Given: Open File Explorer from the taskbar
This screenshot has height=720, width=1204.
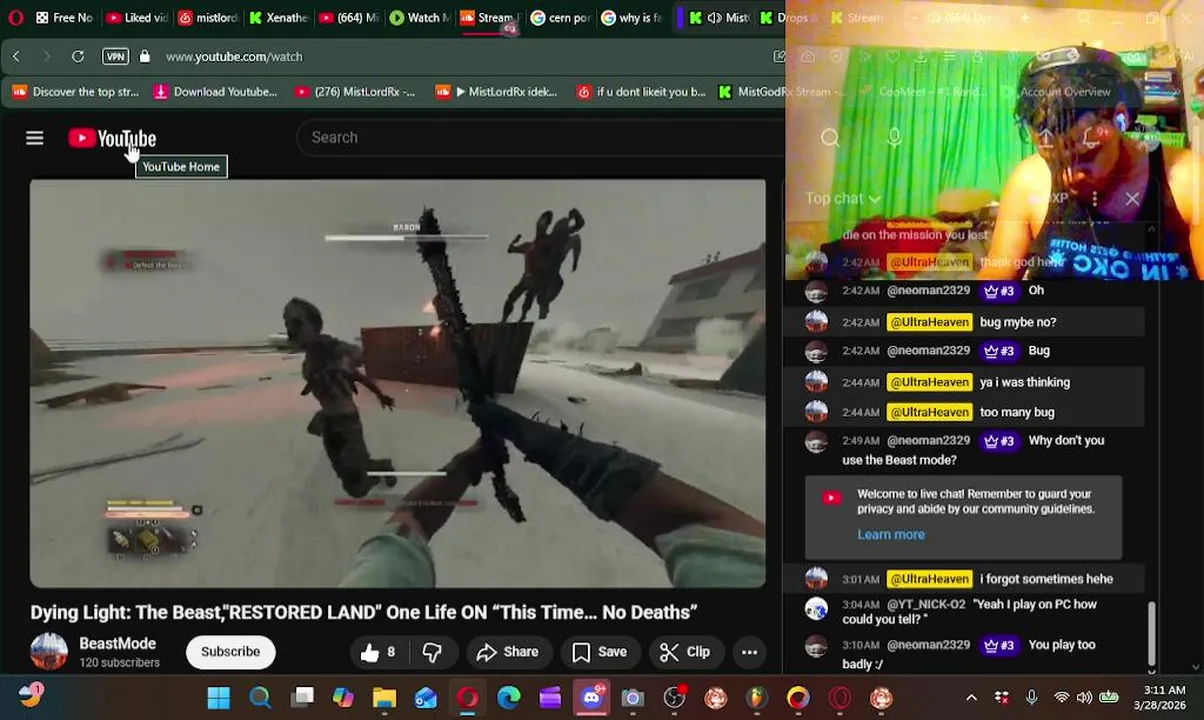Looking at the screenshot, I should point(385,697).
